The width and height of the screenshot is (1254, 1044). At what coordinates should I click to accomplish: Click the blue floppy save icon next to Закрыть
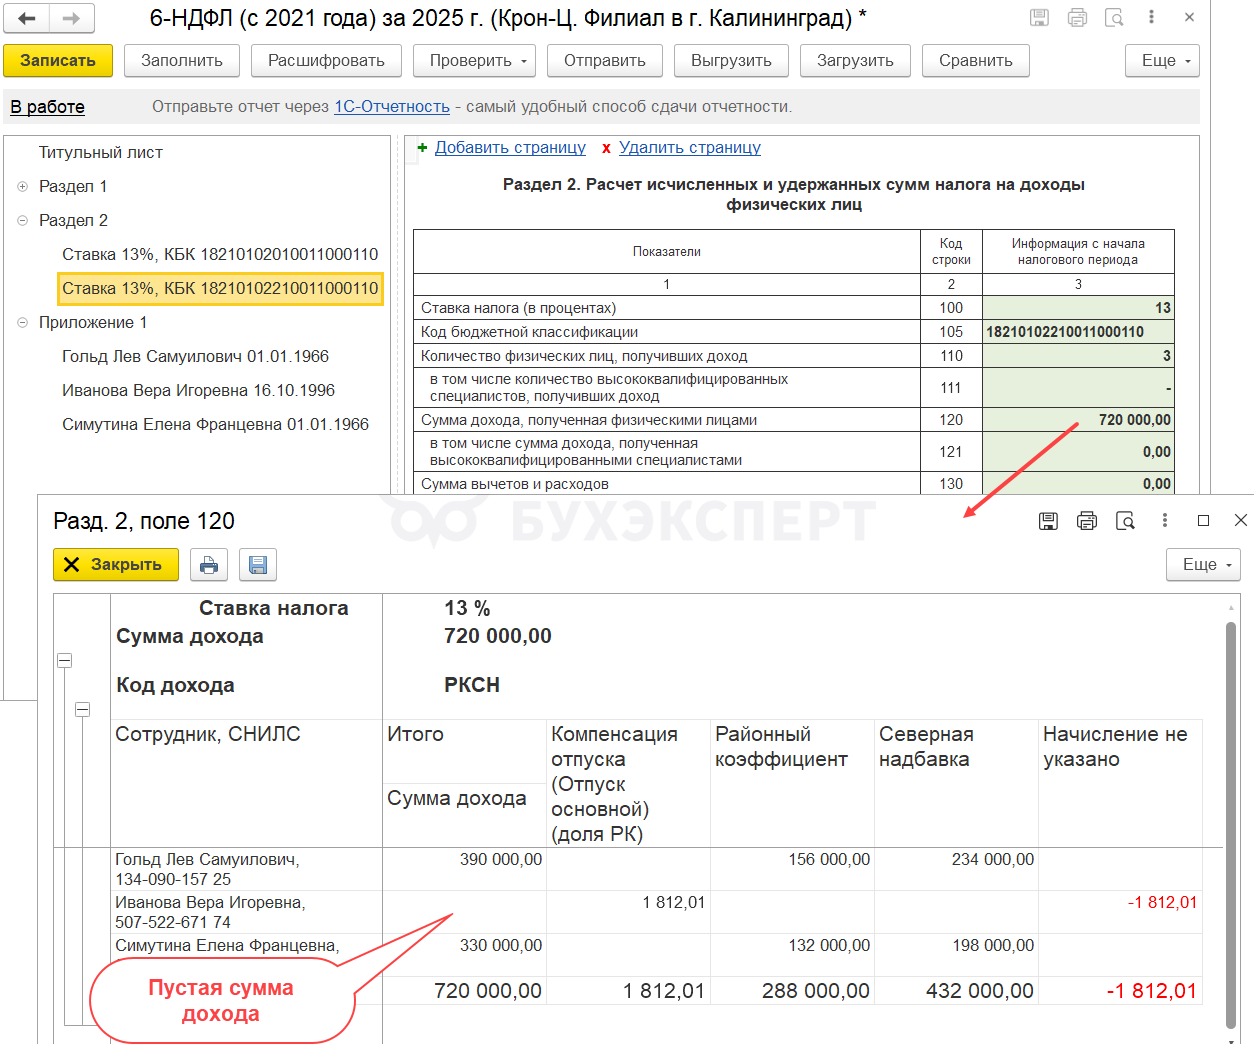pyautogui.click(x=258, y=565)
